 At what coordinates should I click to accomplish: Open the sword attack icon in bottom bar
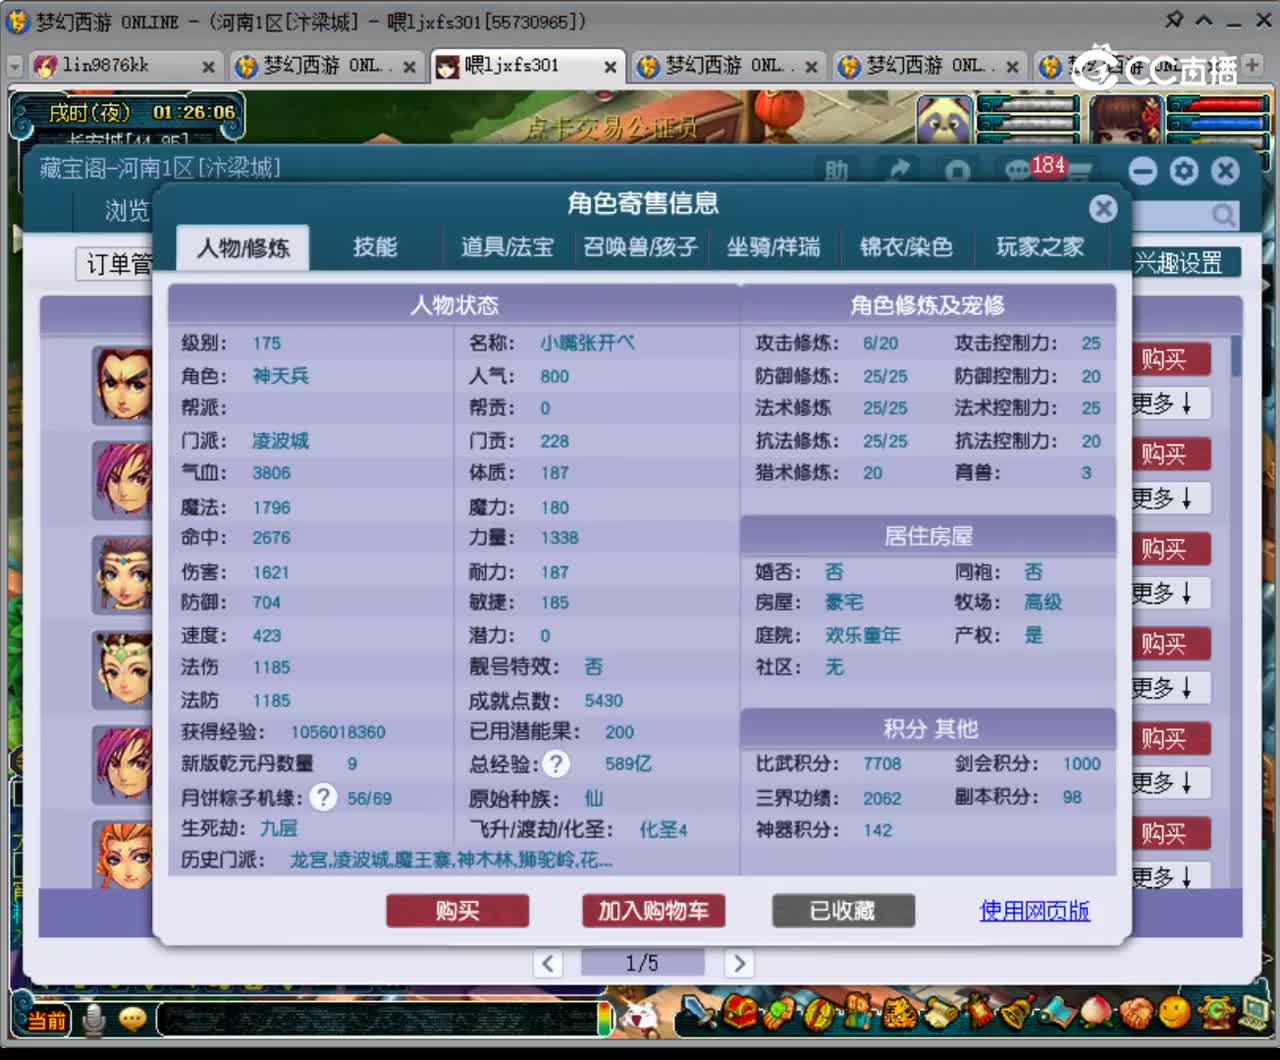tap(698, 1012)
